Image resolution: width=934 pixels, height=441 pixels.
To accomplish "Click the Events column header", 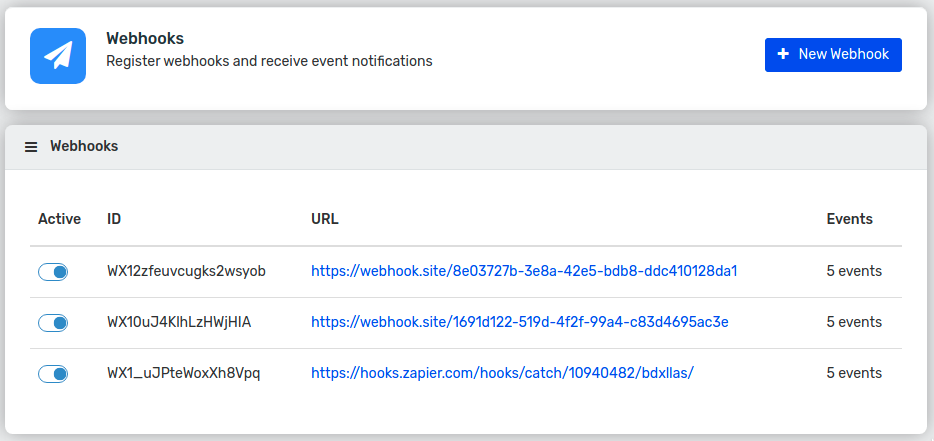I will coord(849,219).
